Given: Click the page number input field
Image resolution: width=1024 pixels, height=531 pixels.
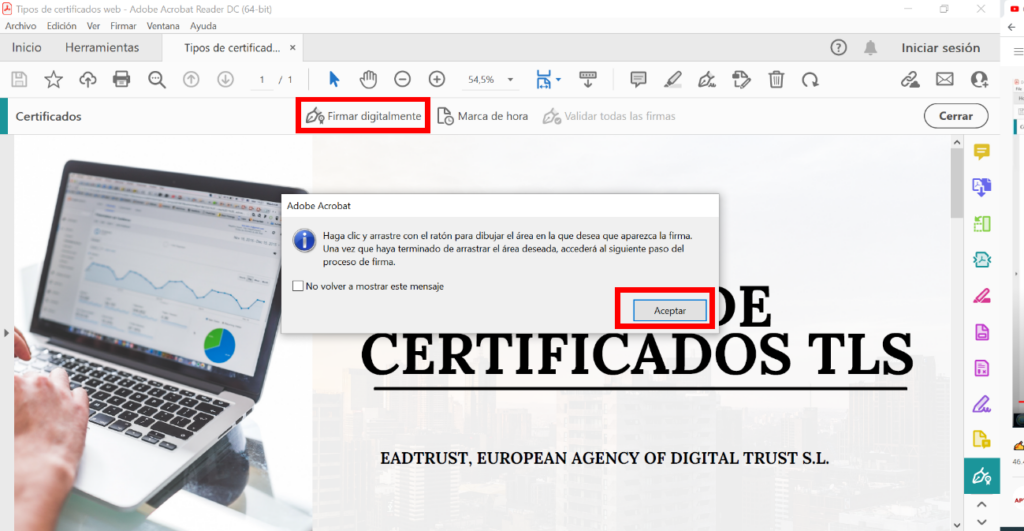Looking at the screenshot, I should click(x=262, y=80).
